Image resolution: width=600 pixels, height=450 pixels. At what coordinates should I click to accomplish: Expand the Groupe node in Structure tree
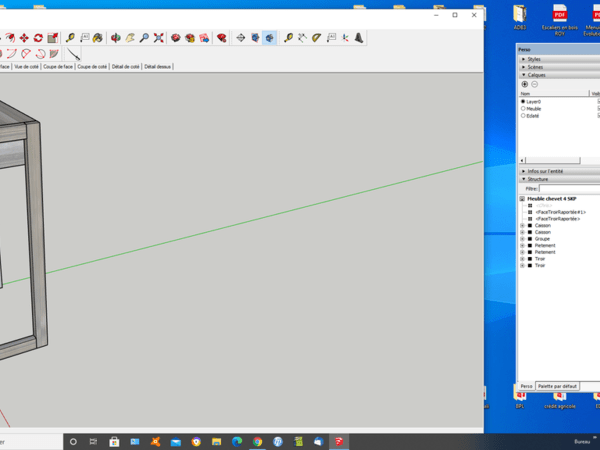(522, 239)
